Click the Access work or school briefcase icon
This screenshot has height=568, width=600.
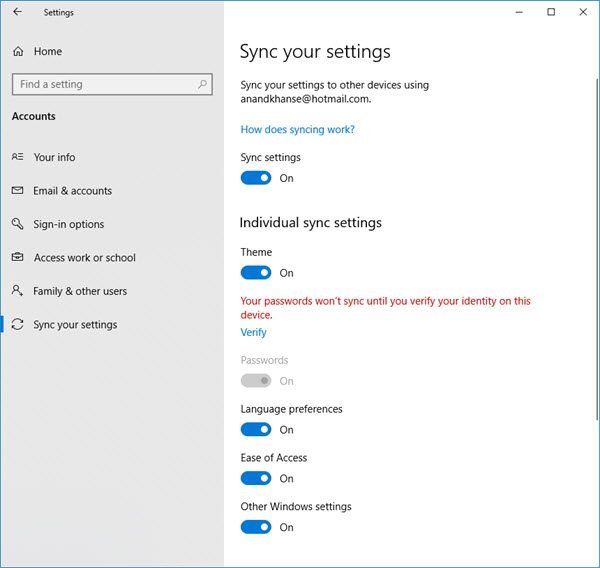coord(17,258)
